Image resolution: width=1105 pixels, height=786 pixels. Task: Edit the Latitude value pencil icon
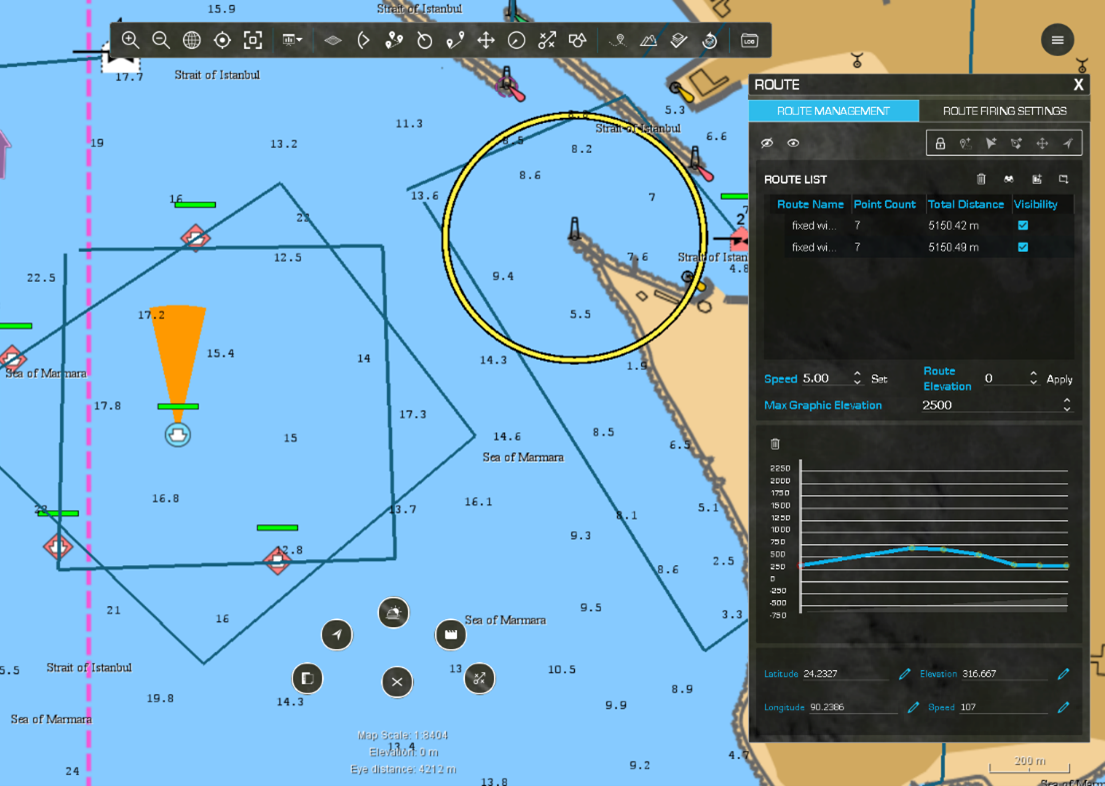point(905,674)
